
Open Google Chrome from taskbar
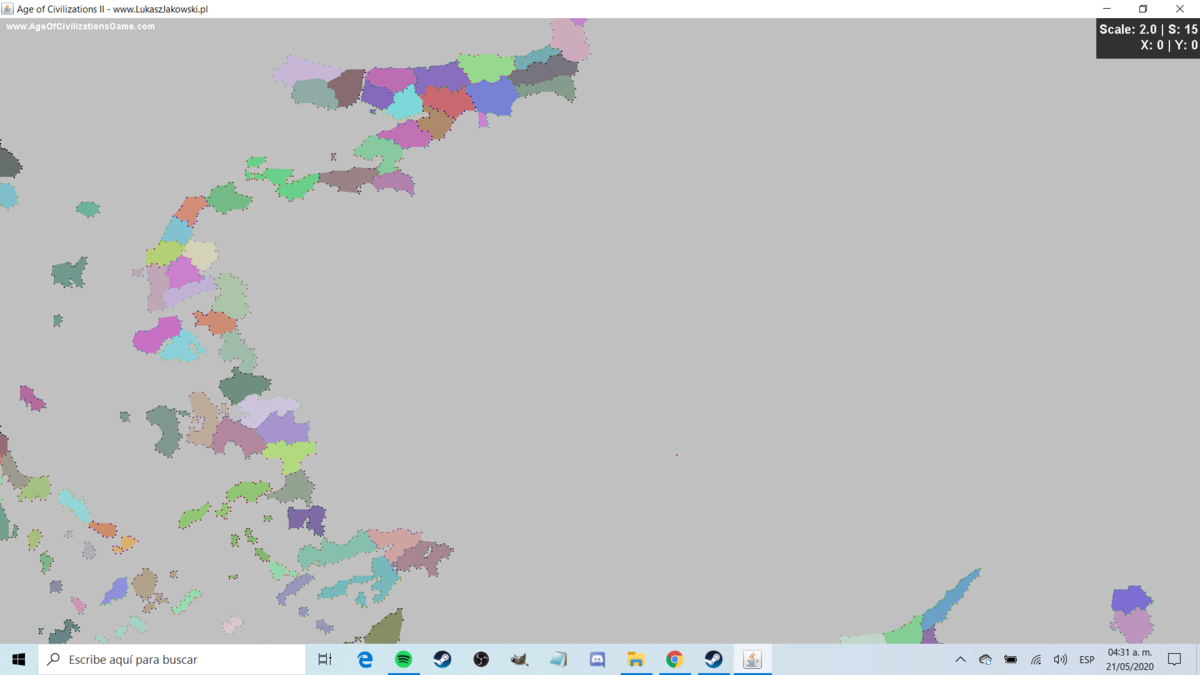point(675,659)
